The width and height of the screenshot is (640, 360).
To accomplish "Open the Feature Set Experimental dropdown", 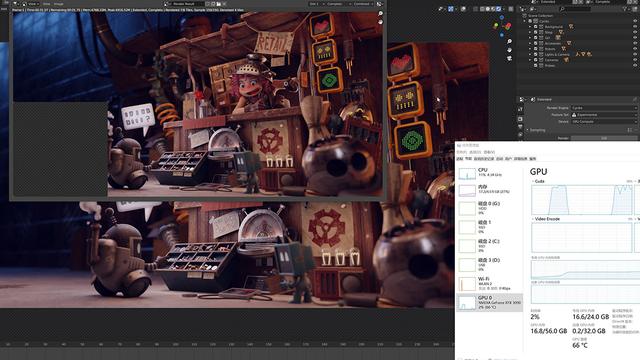I will coord(603,115).
